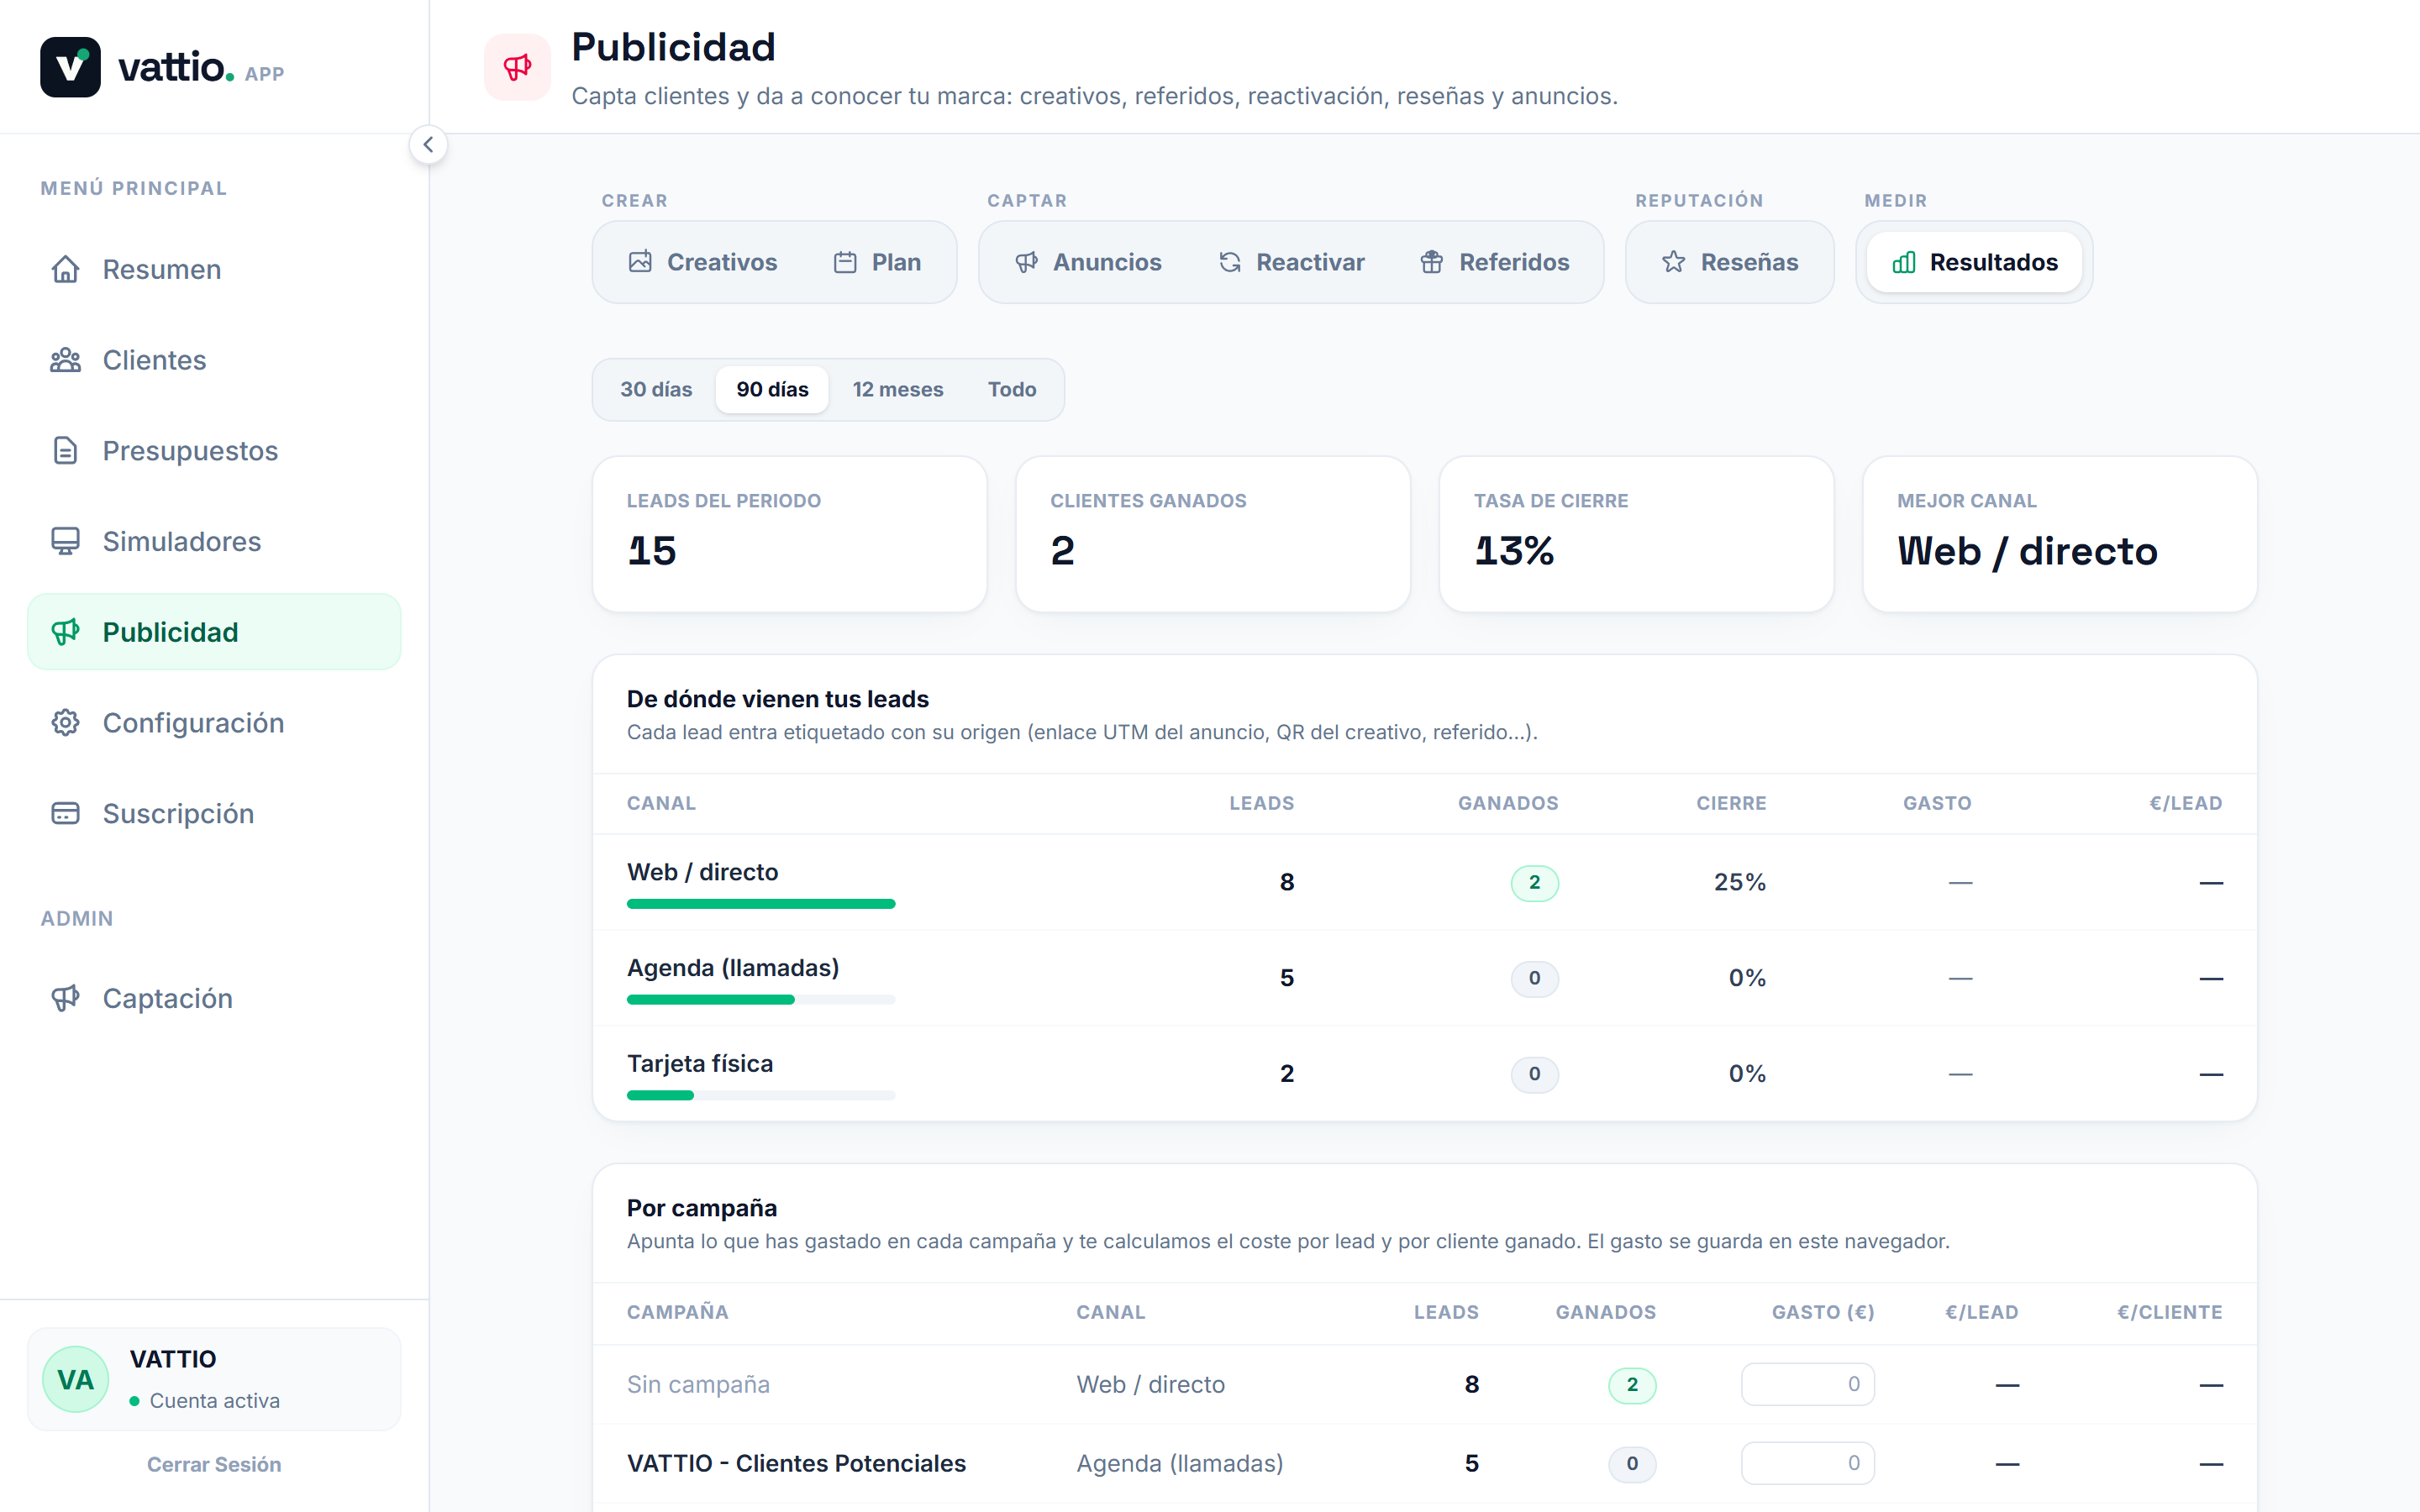The image size is (2420, 1512).
Task: Open Clientes from the sidebar
Action: tap(214, 360)
